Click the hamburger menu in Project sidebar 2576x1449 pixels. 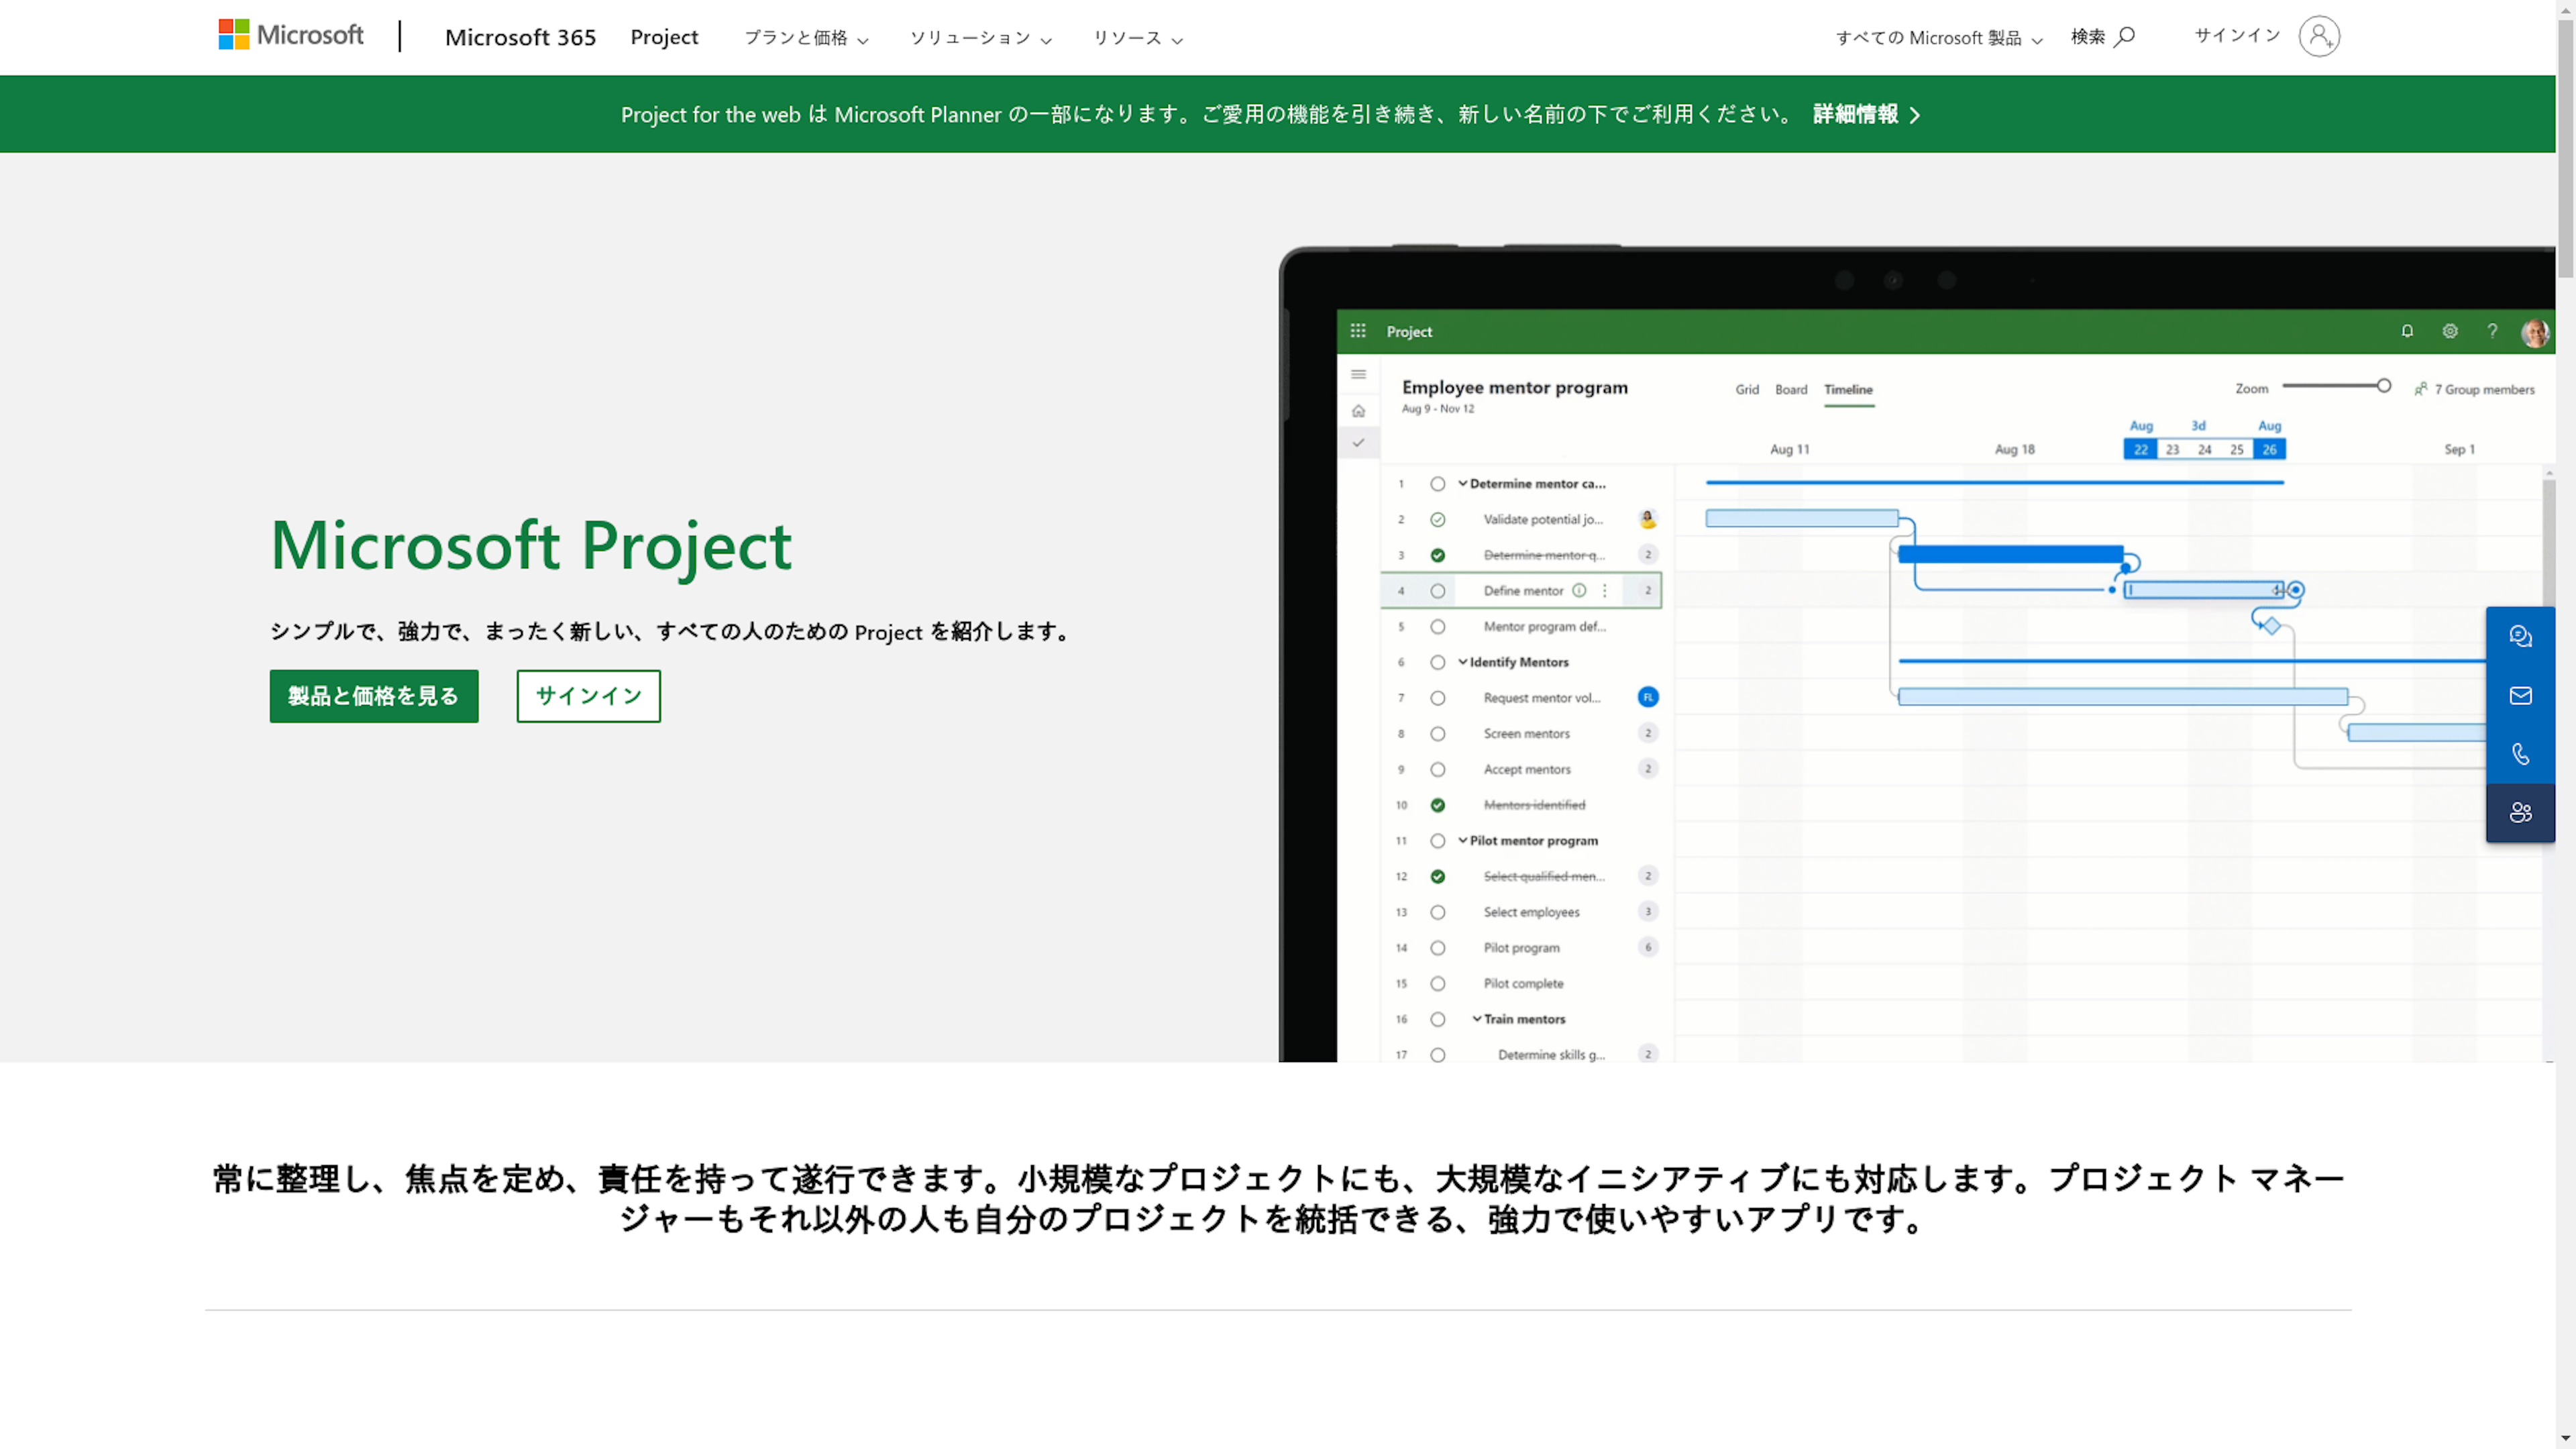pos(1358,374)
